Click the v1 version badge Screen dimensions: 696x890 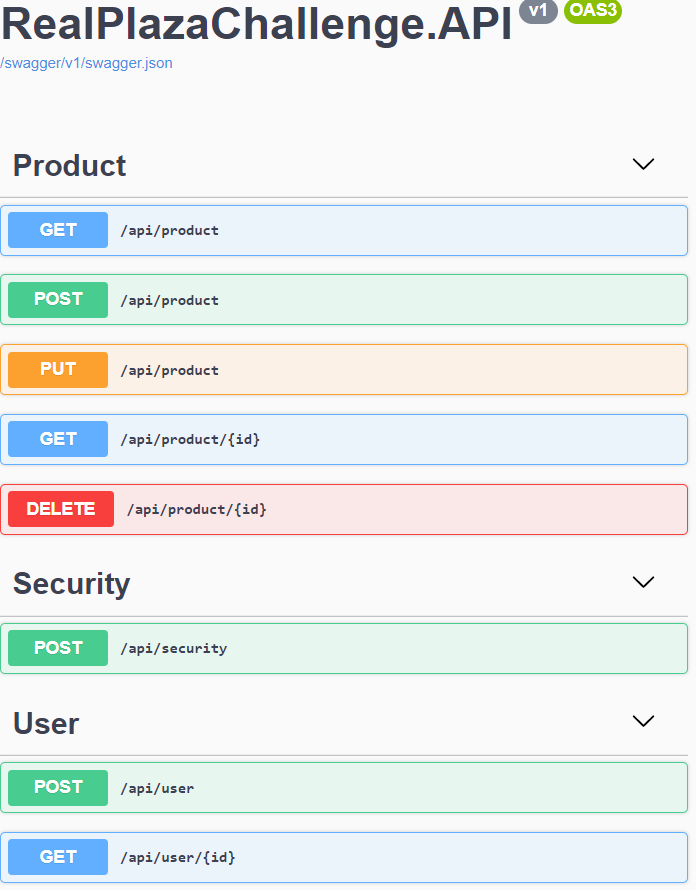(538, 12)
